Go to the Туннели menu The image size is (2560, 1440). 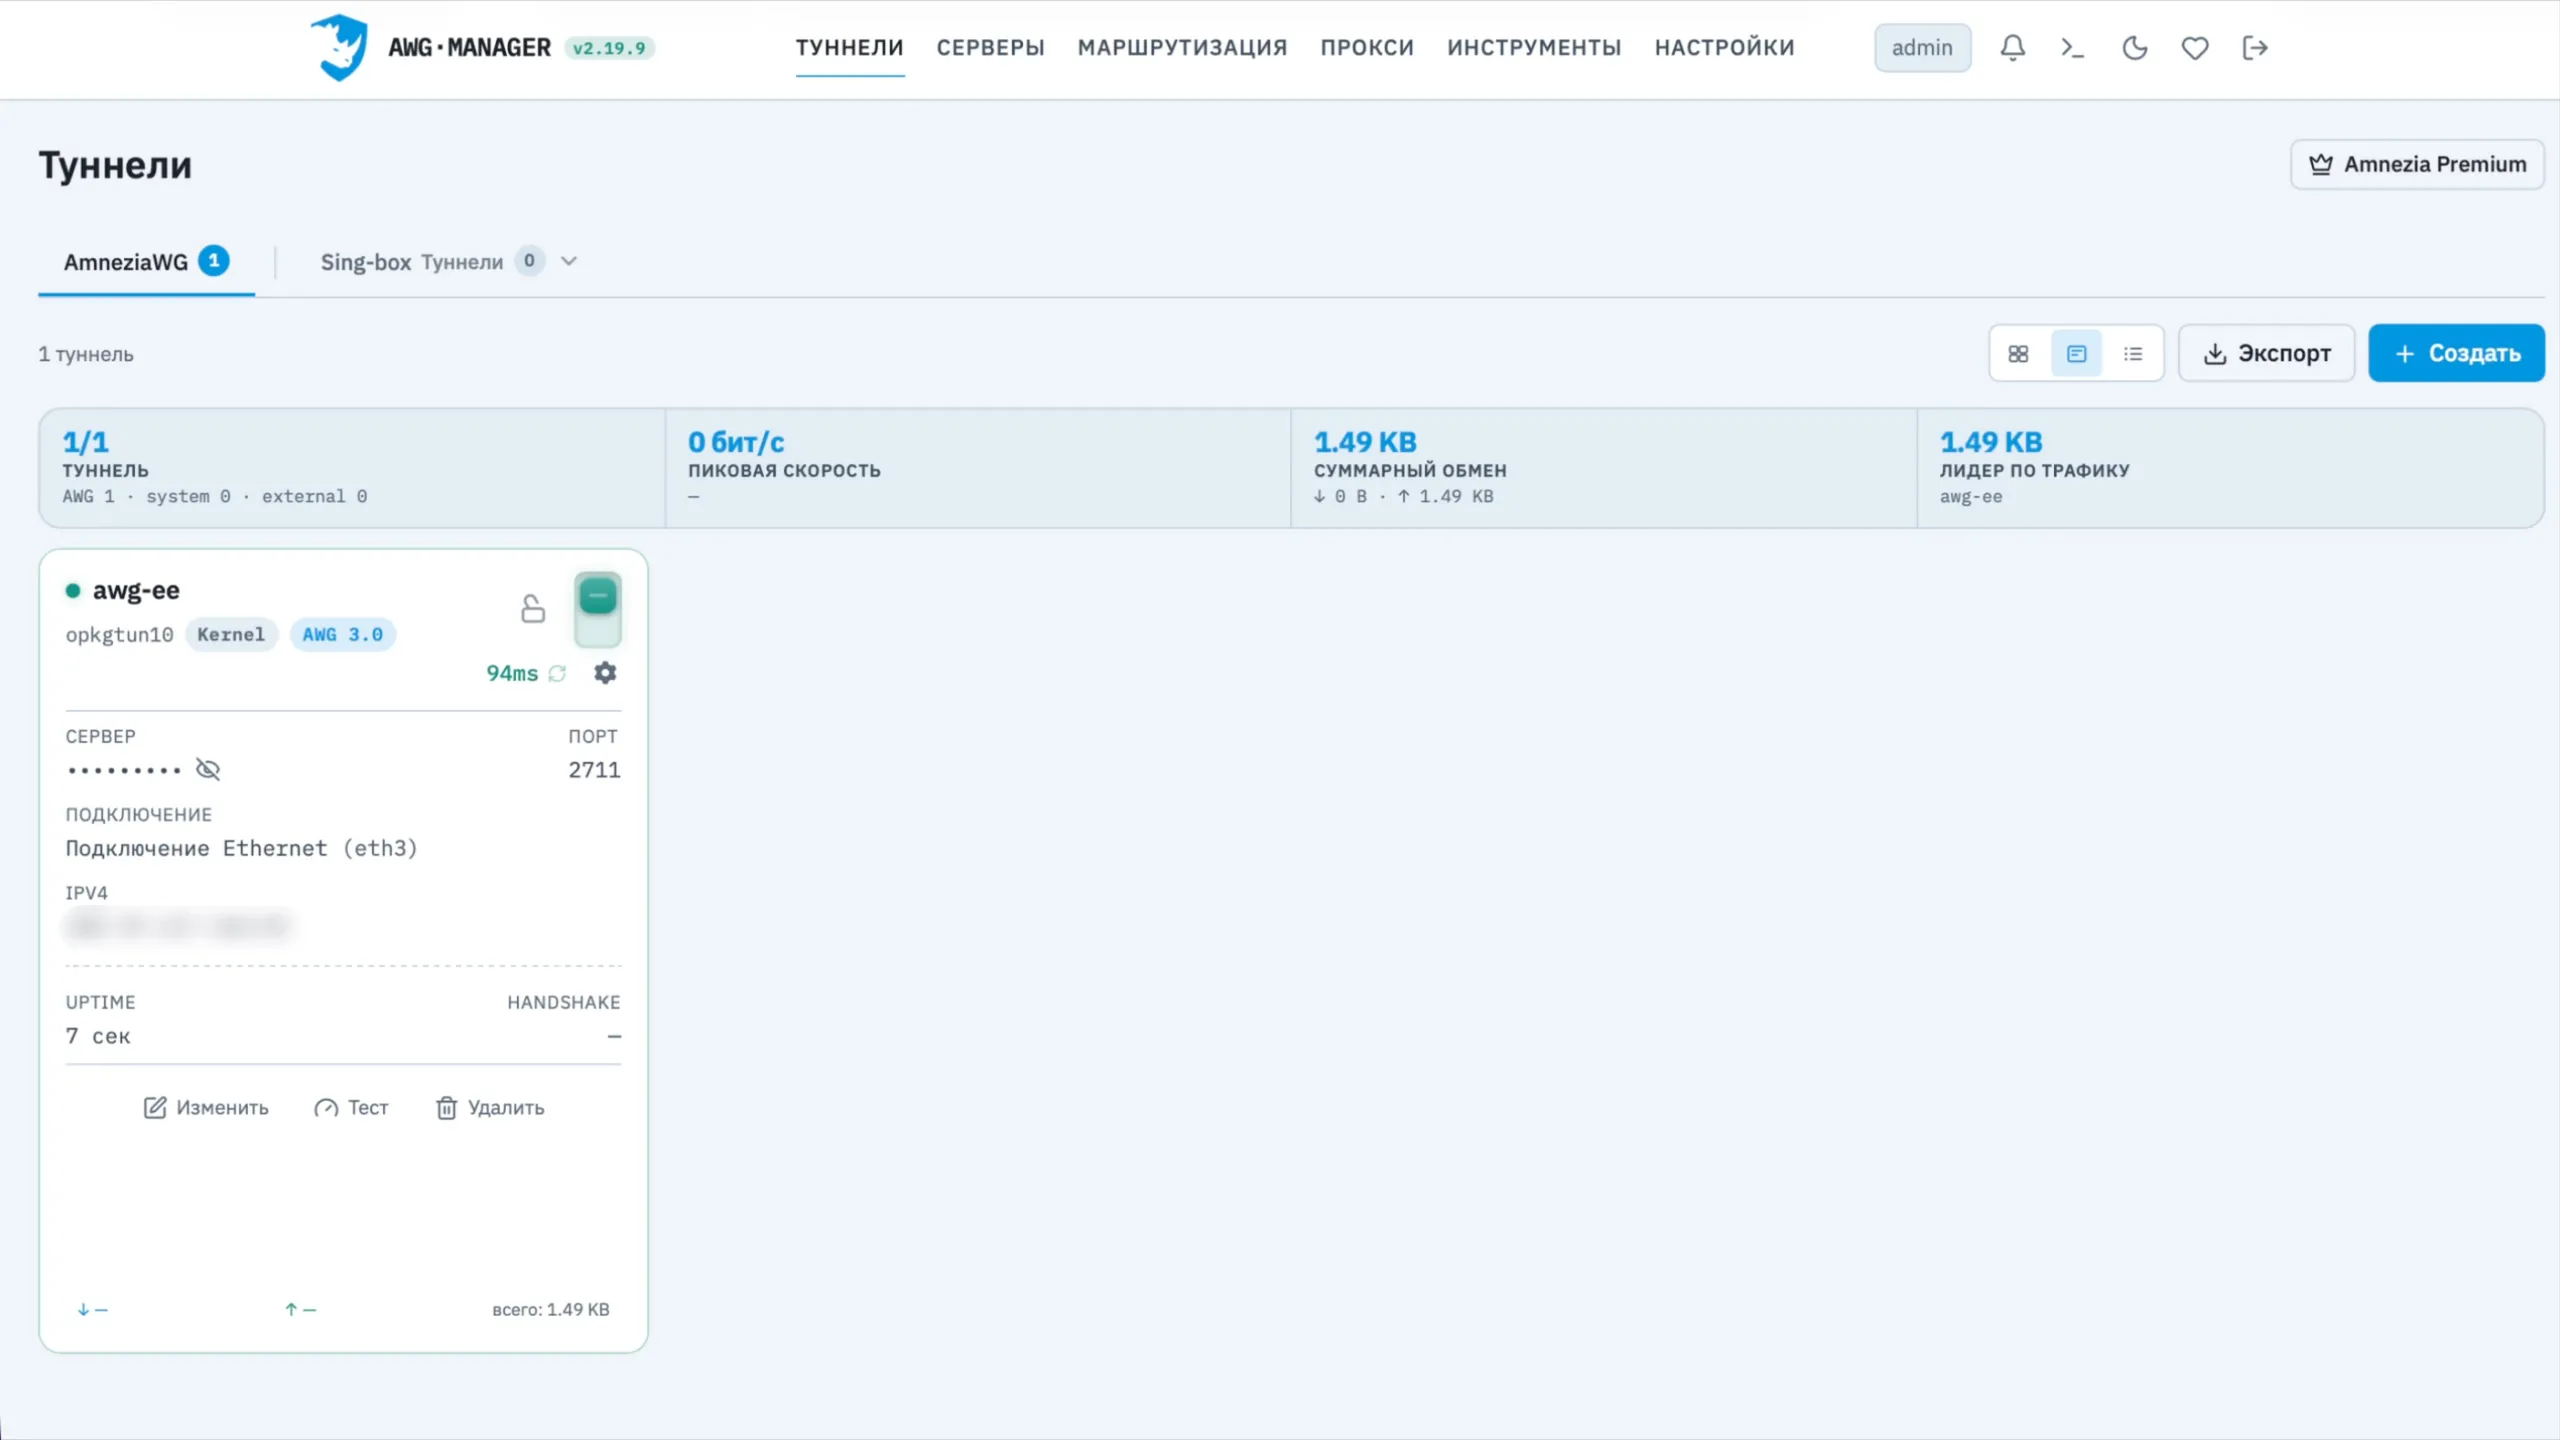849,47
